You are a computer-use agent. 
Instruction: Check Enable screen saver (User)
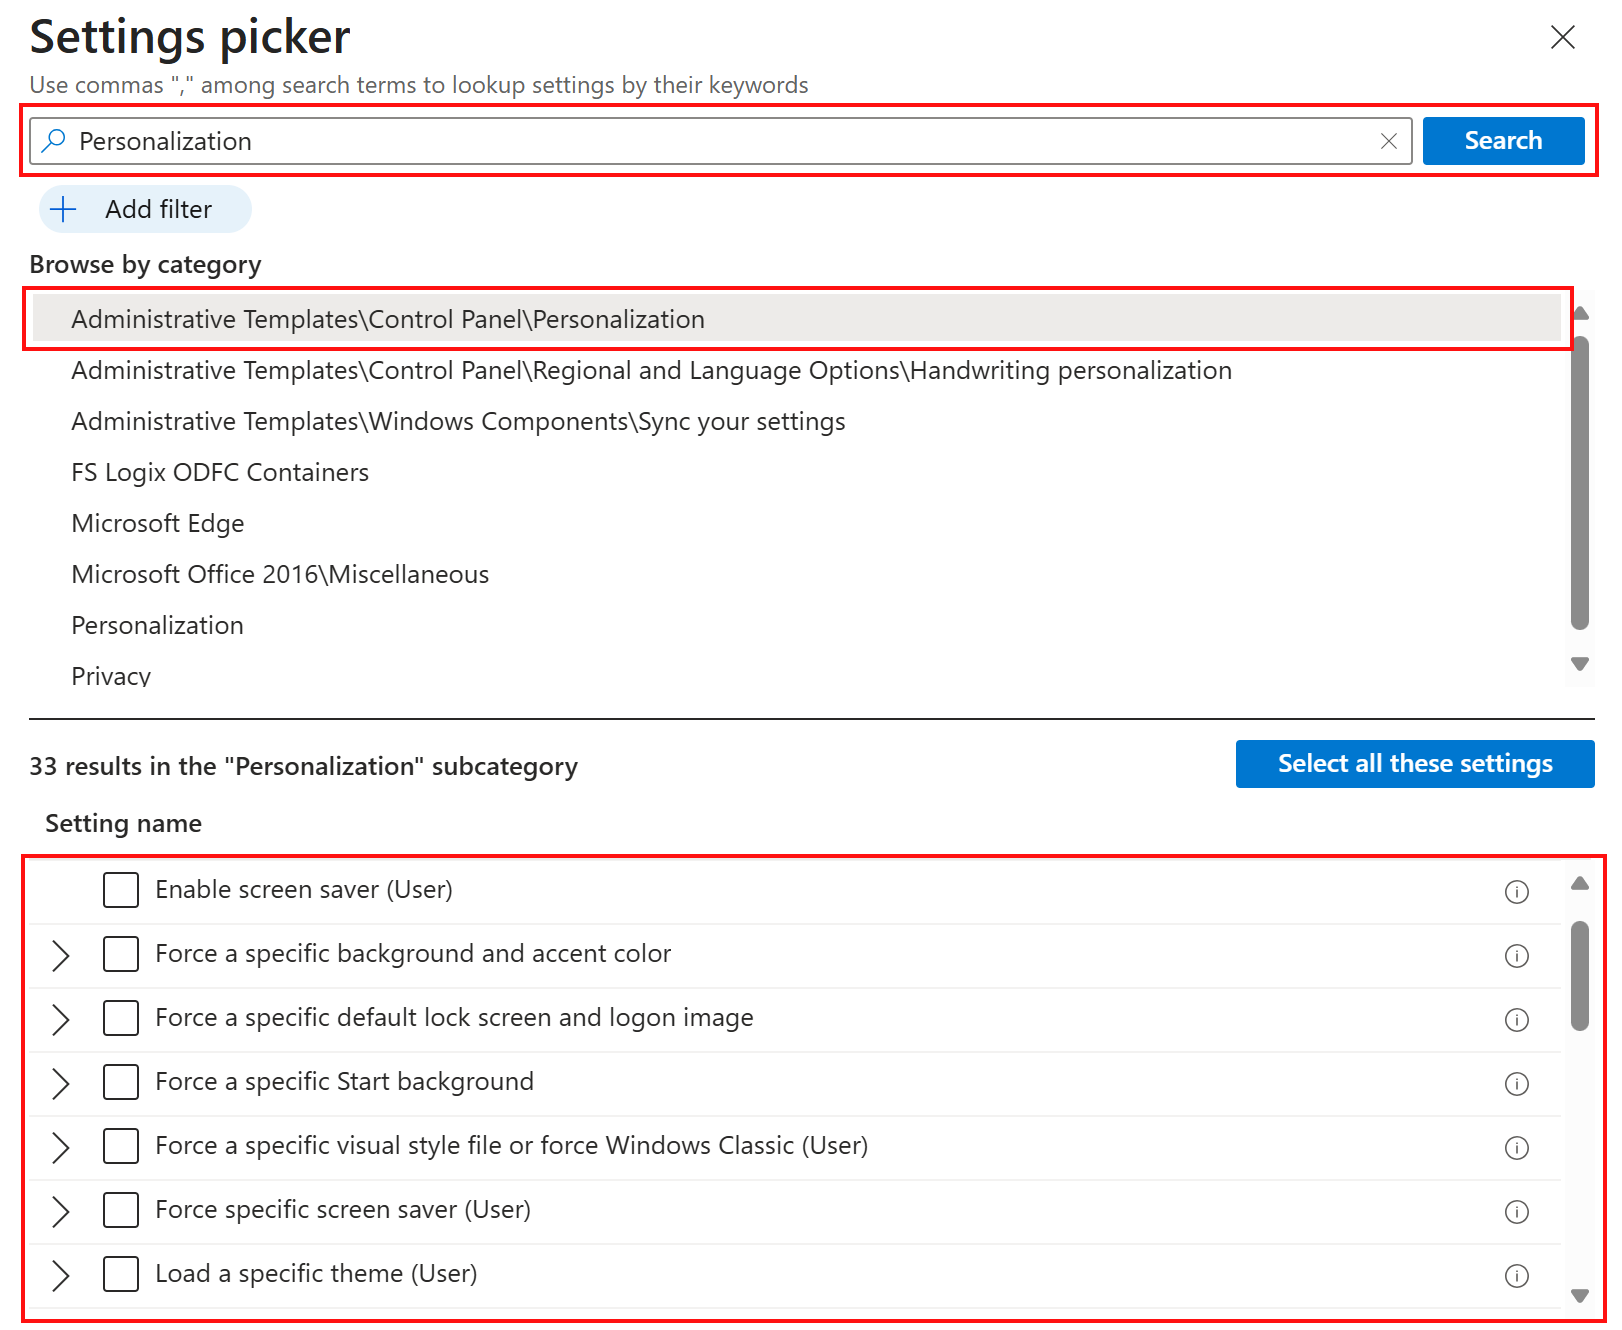pyautogui.click(x=121, y=889)
